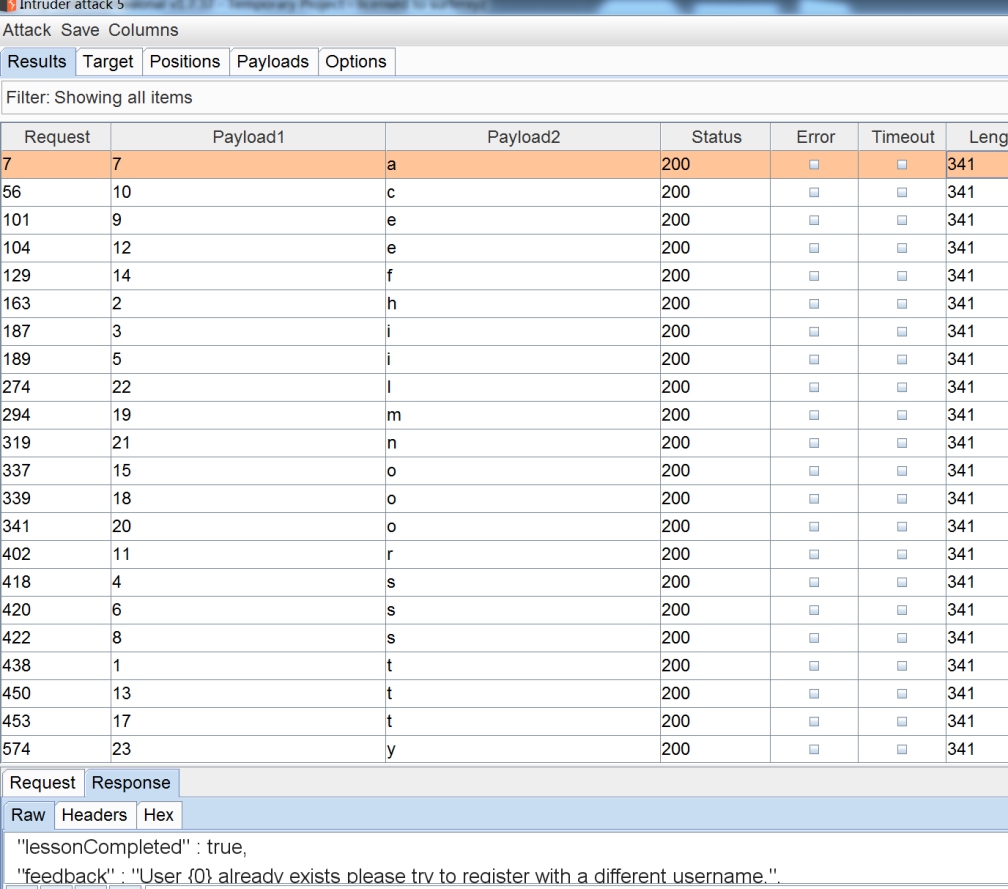Click Payload2 value y in the table
Screen dimensions: 1008x889
point(523,750)
